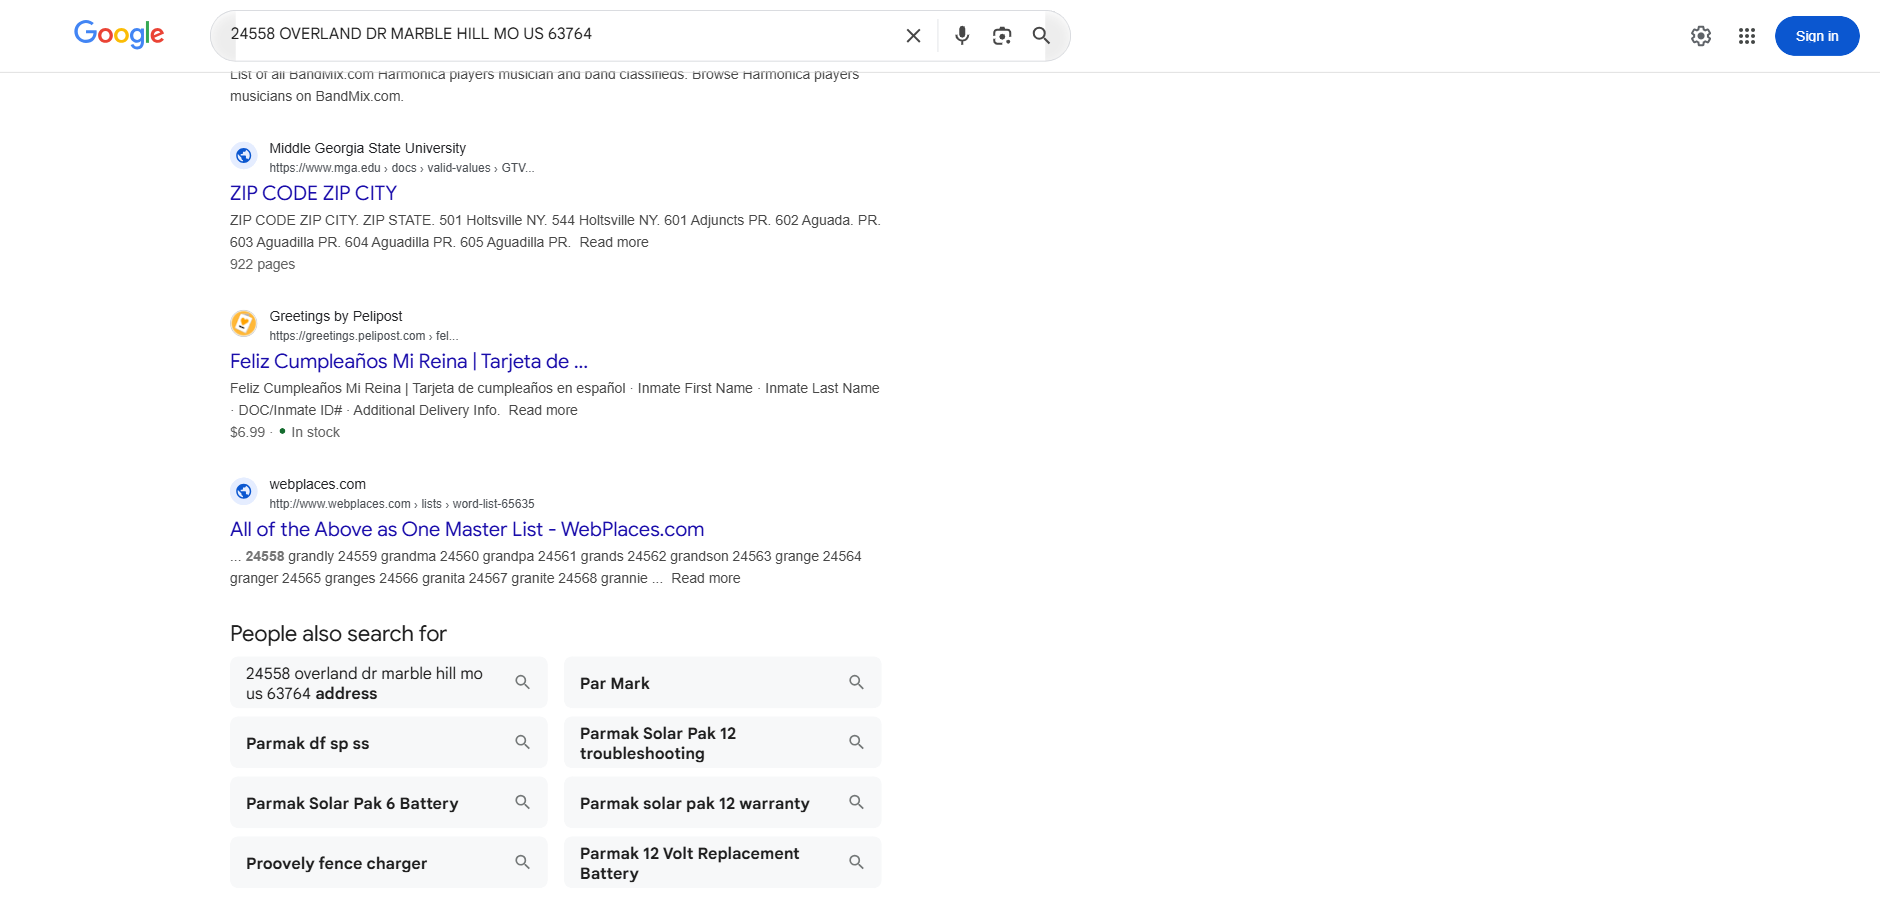Start voice search with the microphone icon

962,36
